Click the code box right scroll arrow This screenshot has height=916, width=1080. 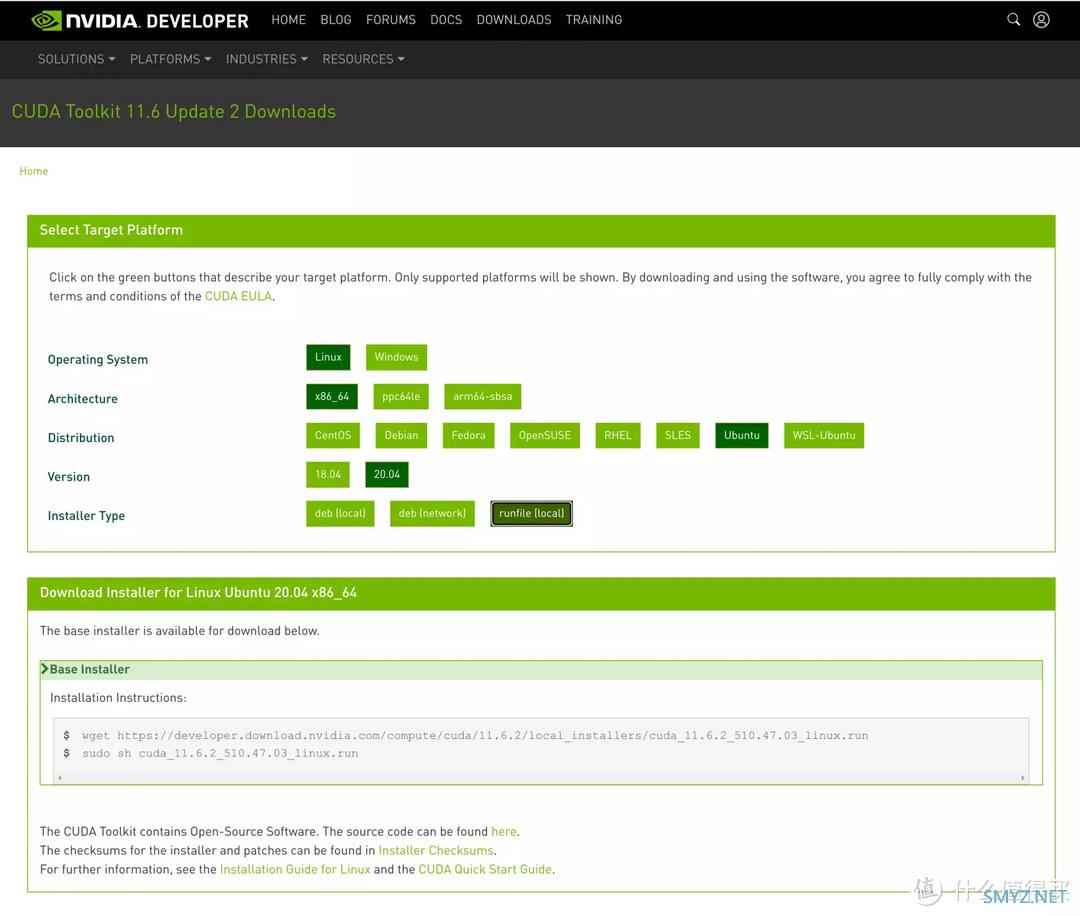tap(1022, 778)
